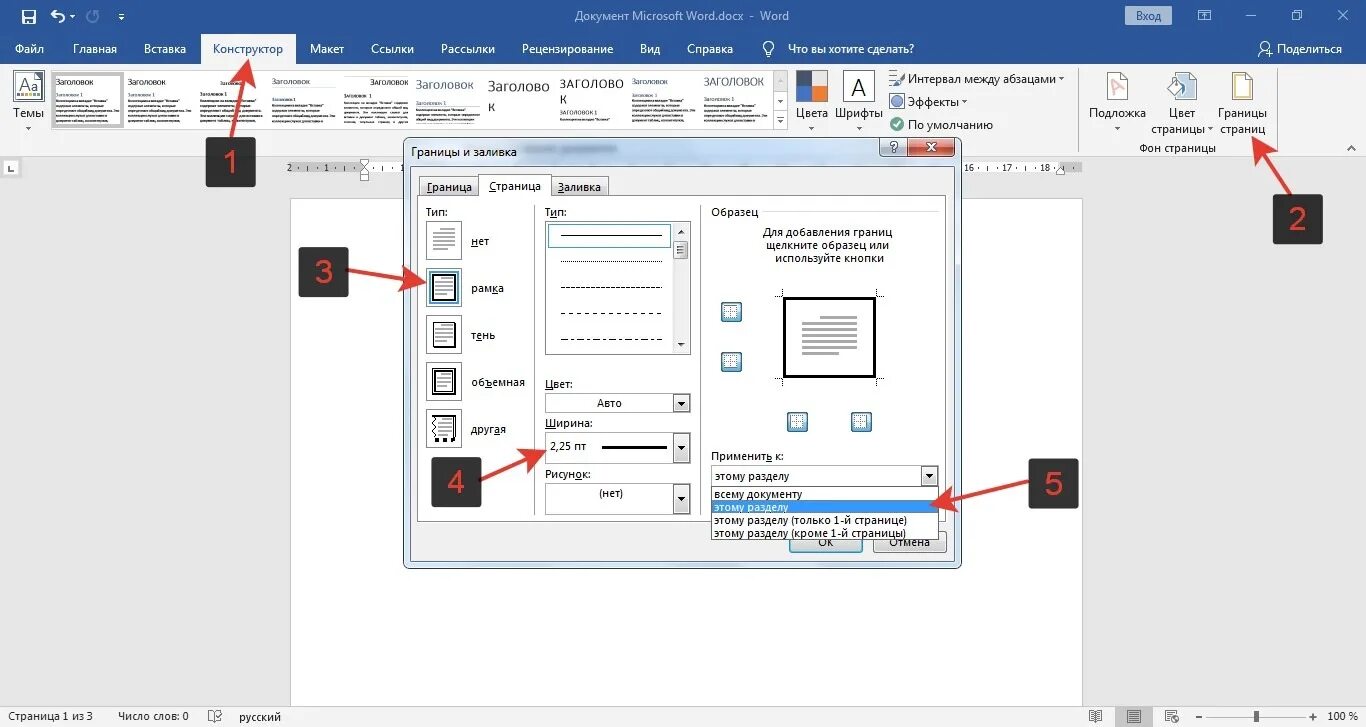Screen dimensions: 1366x727
Task: Select the Конструктор ribbon tab
Action: (248, 49)
